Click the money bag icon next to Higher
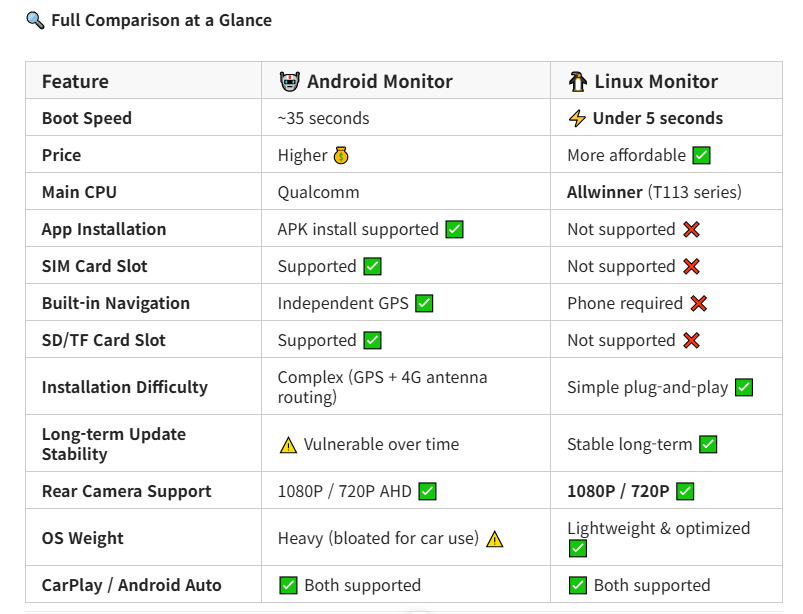 (341, 156)
